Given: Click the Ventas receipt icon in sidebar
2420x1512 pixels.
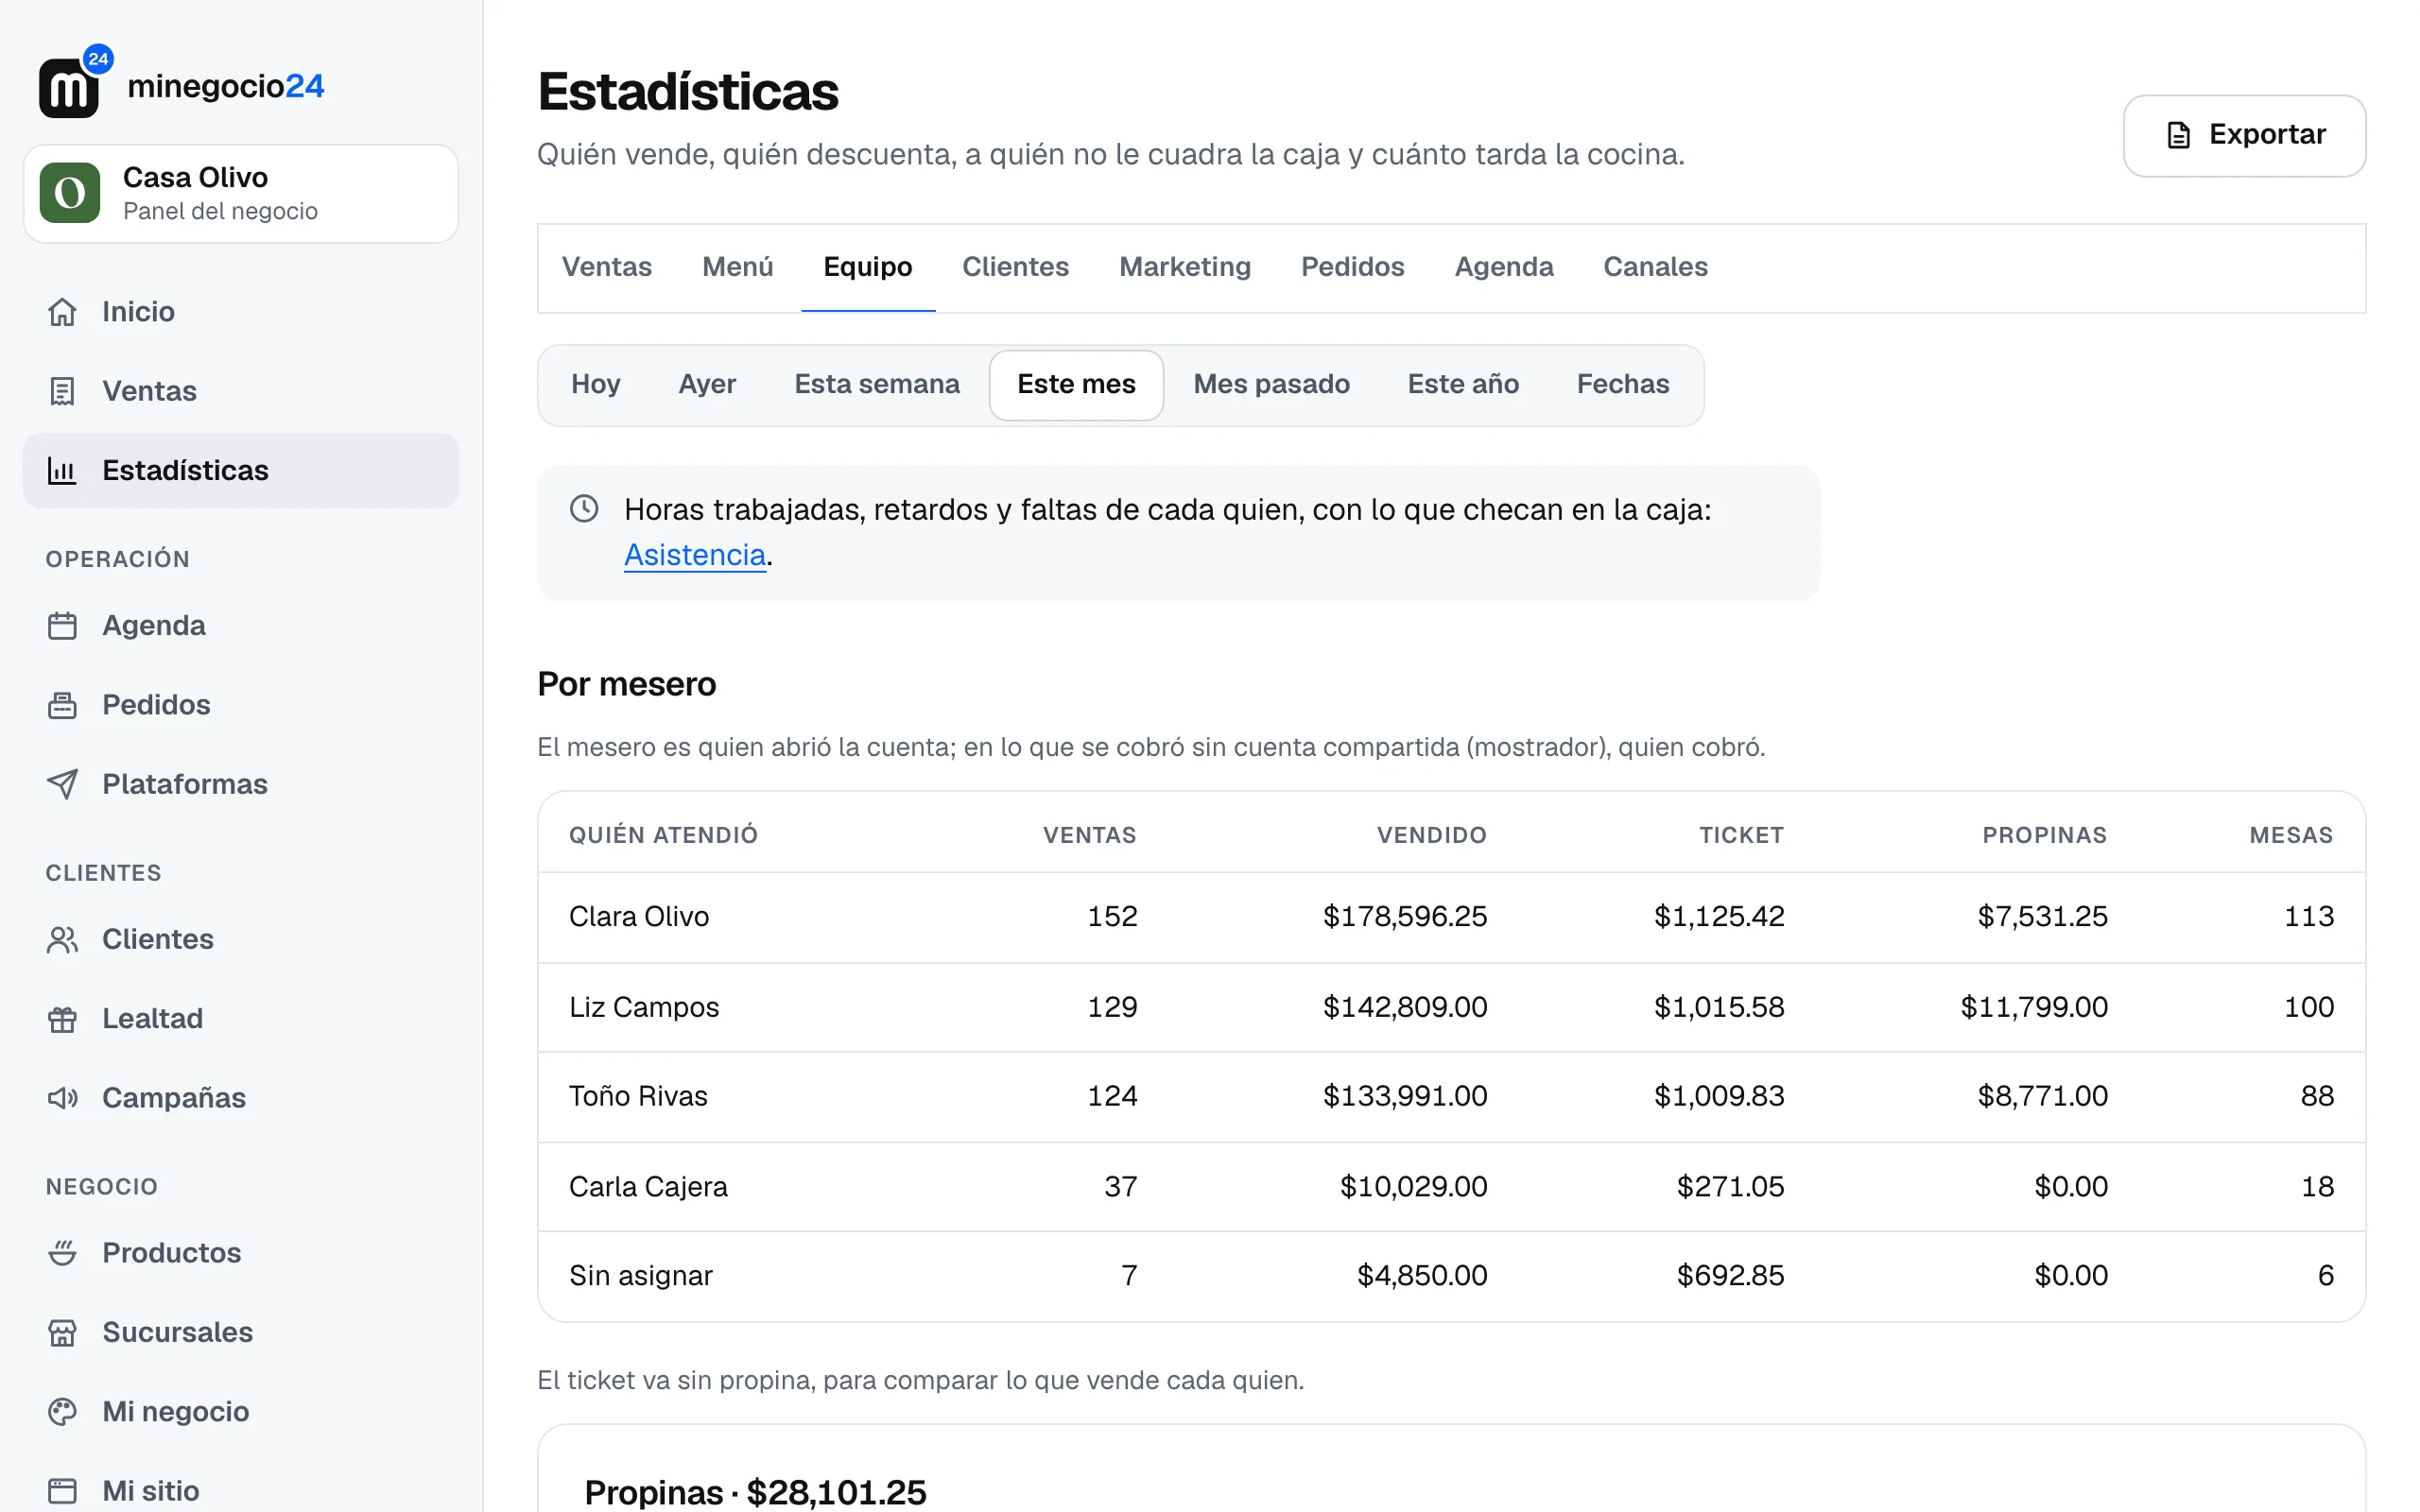Looking at the screenshot, I should (62, 391).
